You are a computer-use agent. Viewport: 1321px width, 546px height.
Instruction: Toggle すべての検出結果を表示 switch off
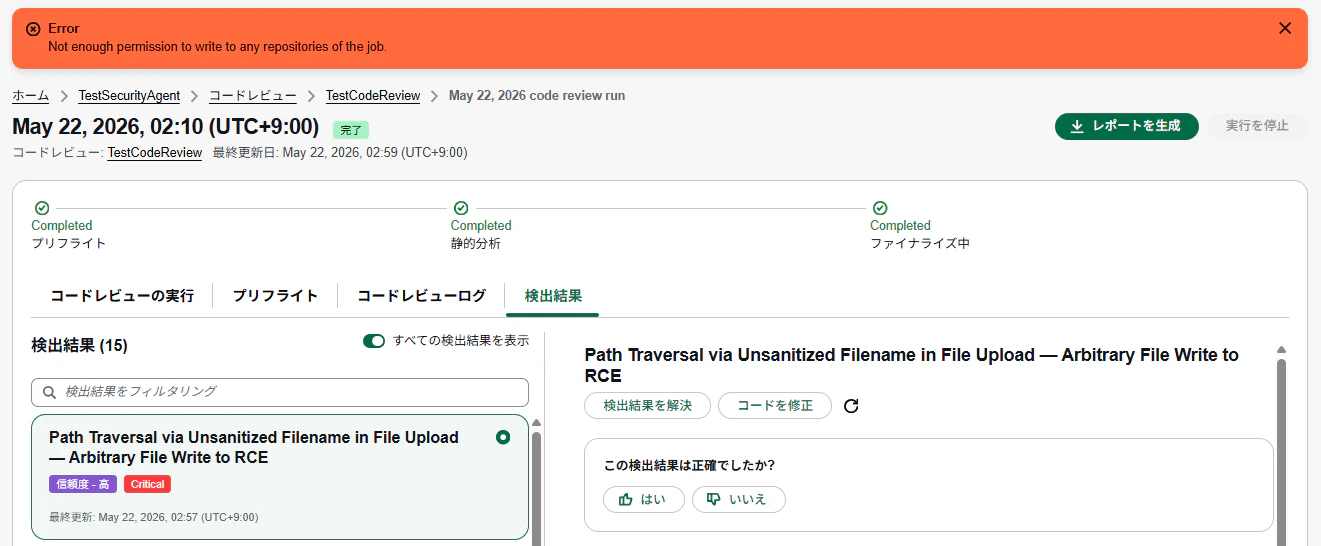tap(374, 341)
